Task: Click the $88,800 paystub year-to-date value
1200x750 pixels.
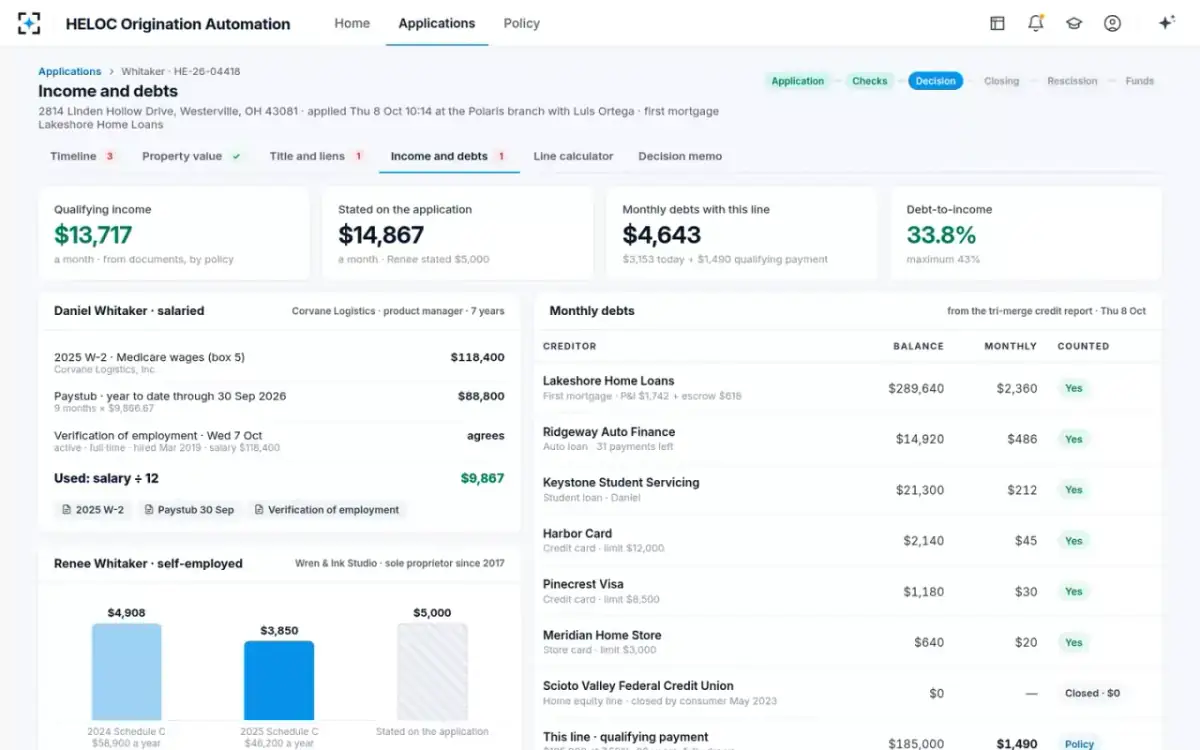Action: pos(482,396)
